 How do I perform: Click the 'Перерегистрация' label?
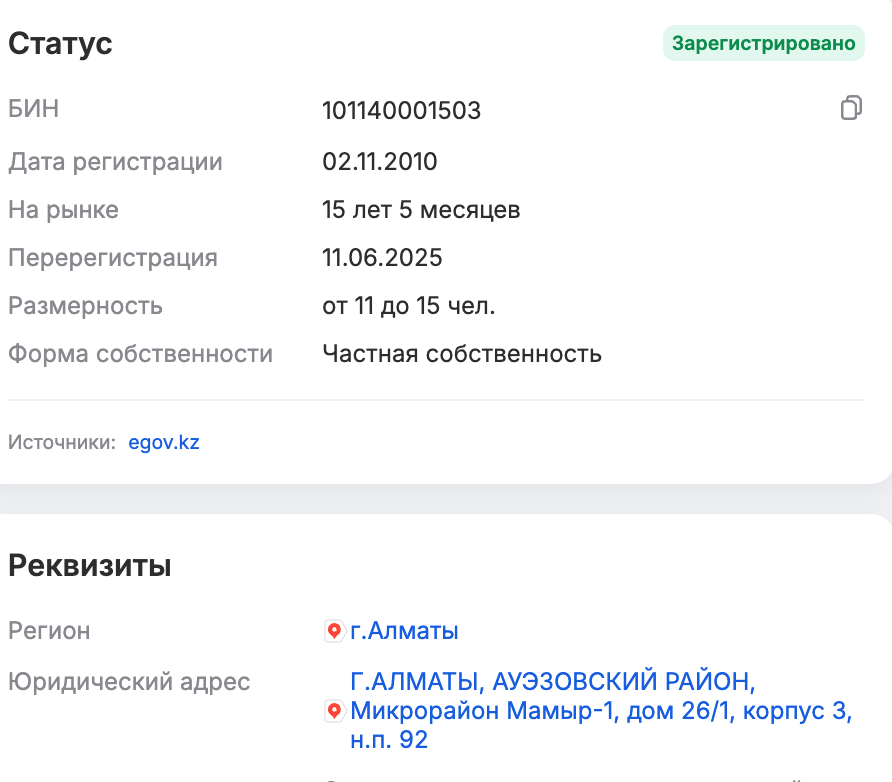click(112, 258)
